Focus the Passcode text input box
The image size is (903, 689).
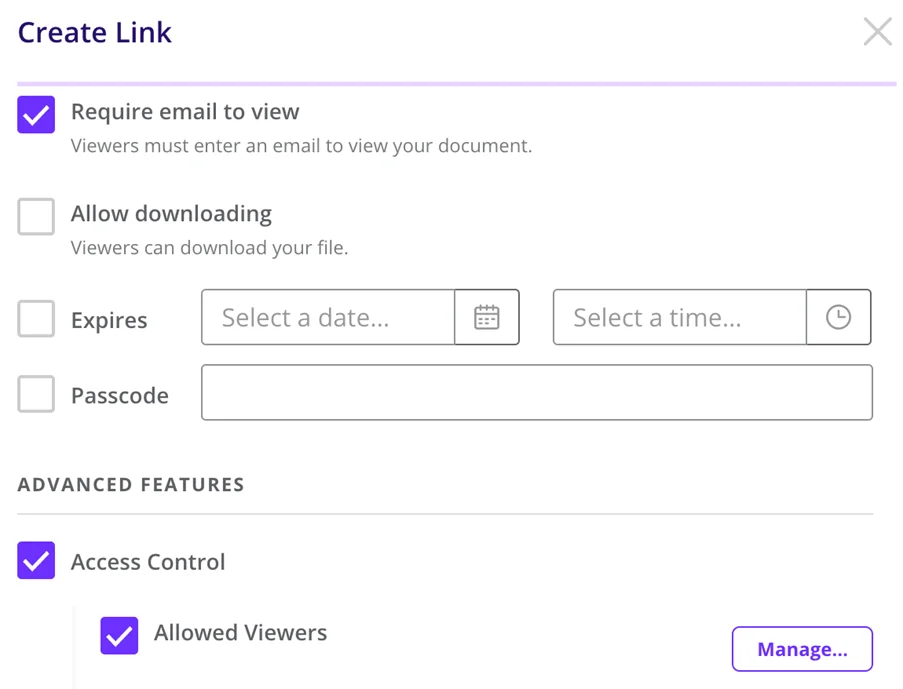tap(536, 392)
